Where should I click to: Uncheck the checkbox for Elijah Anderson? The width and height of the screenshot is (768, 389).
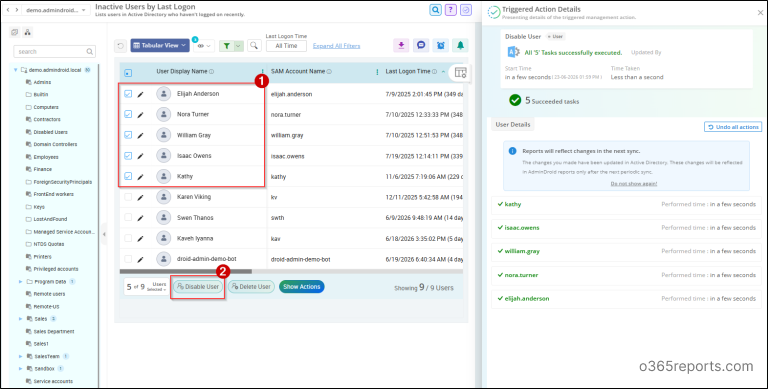pyautogui.click(x=128, y=94)
